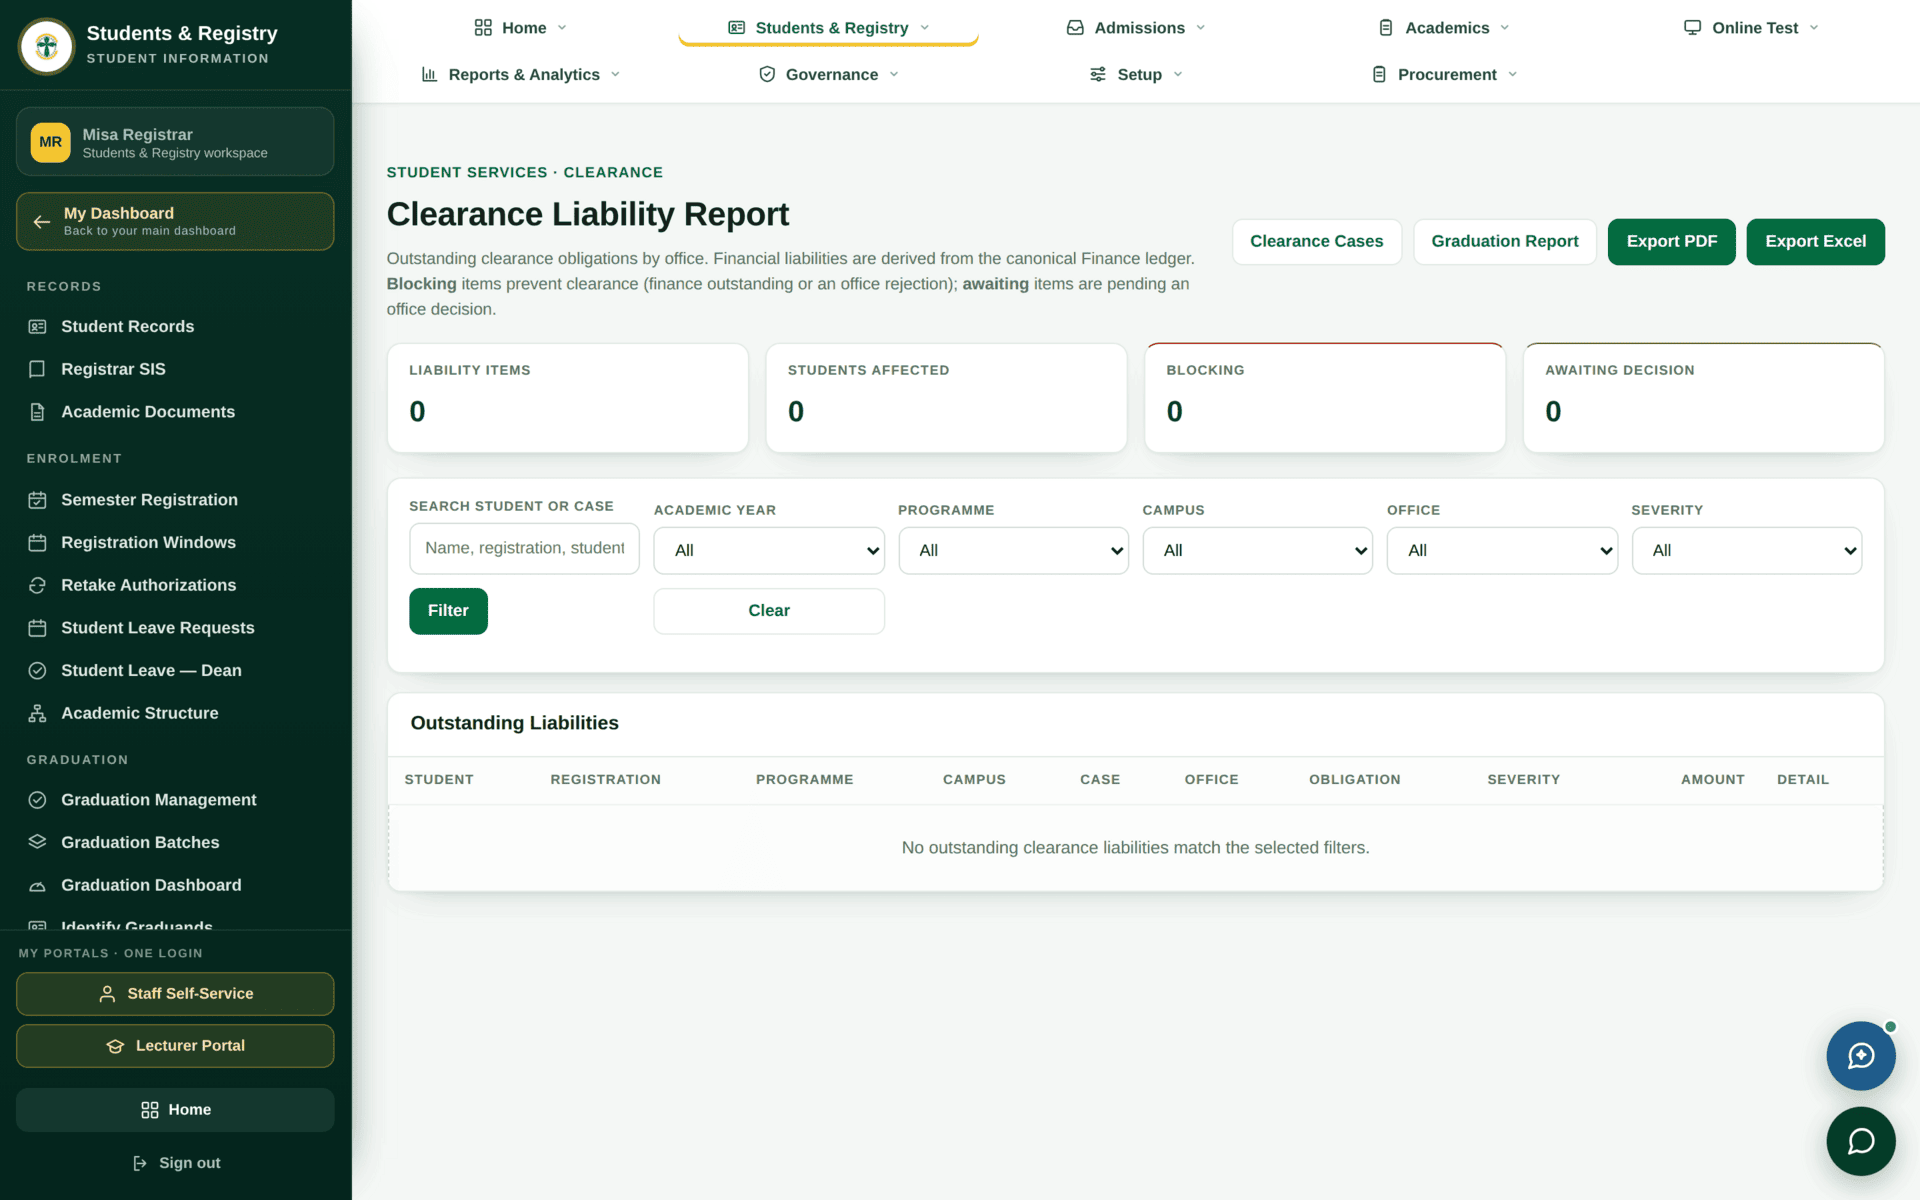Click the Registration Windows calendar icon
1920x1200 pixels.
point(37,543)
